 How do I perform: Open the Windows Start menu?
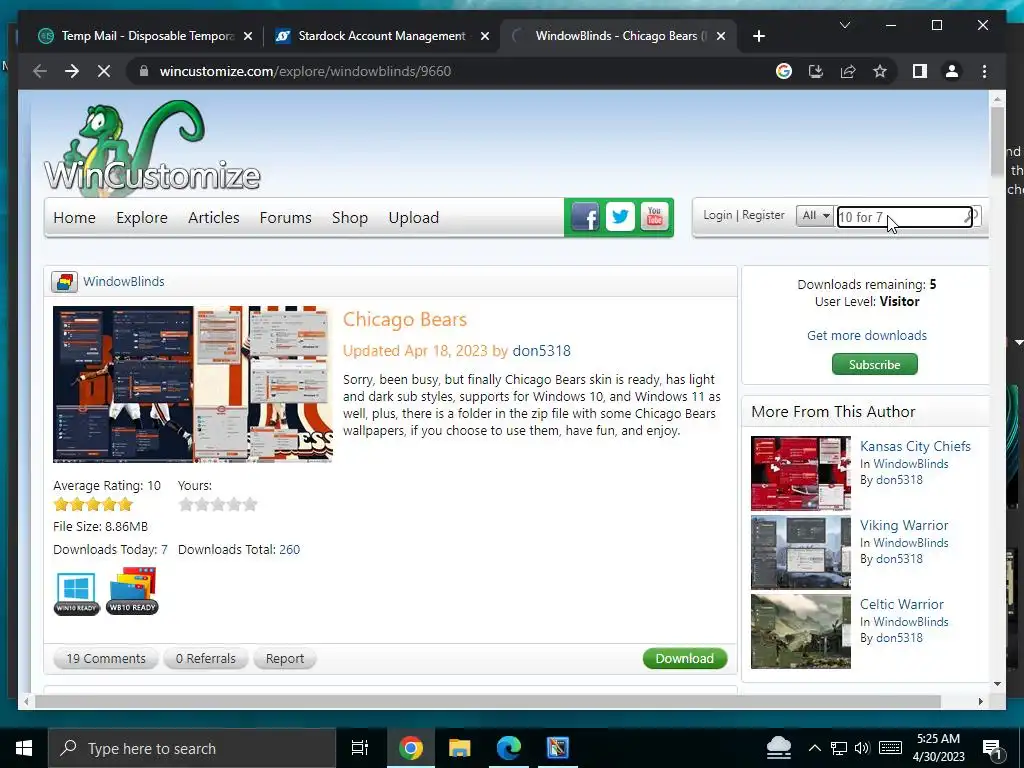(24, 748)
